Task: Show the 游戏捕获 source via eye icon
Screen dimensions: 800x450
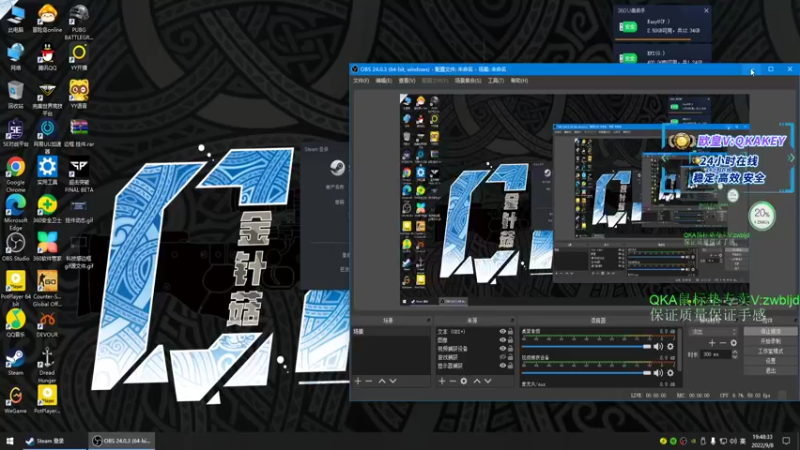Action: coord(503,357)
